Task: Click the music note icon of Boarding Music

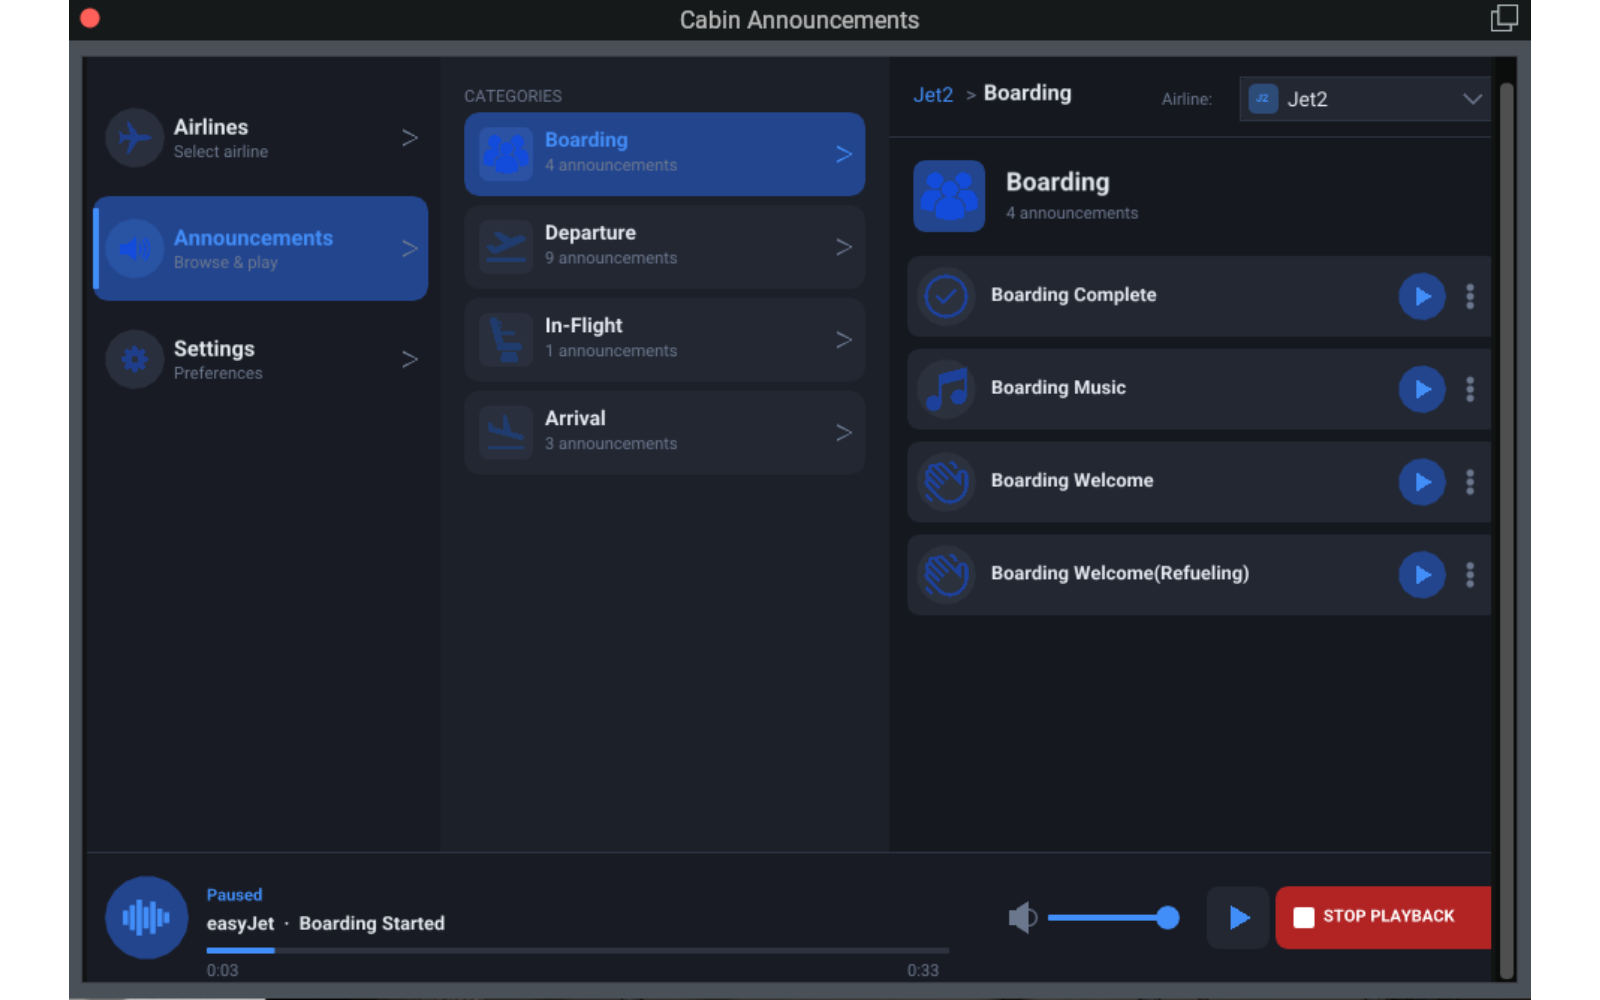Action: 946,389
